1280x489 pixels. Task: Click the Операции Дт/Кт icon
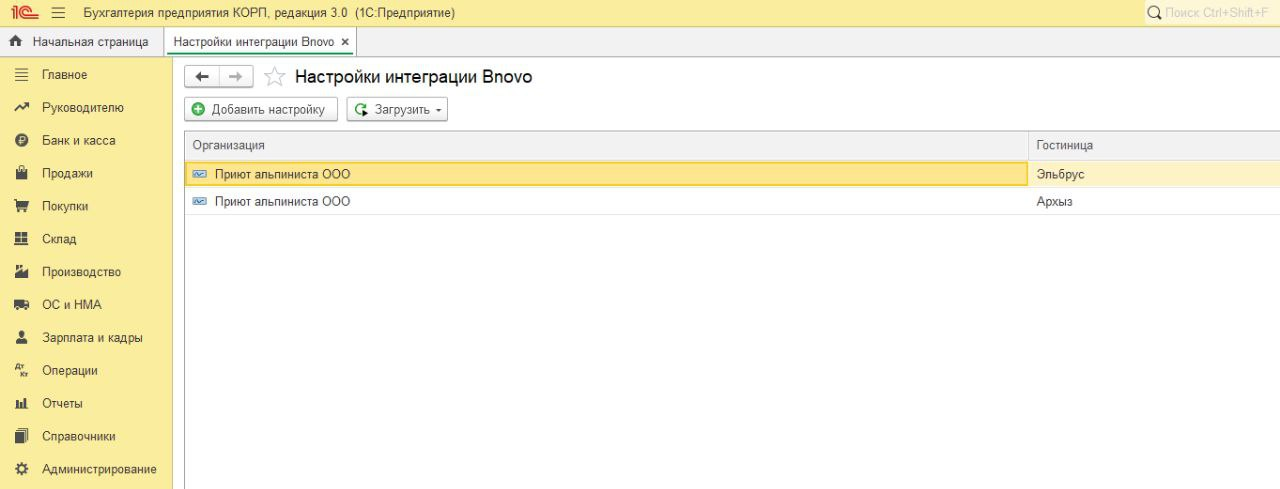20,371
